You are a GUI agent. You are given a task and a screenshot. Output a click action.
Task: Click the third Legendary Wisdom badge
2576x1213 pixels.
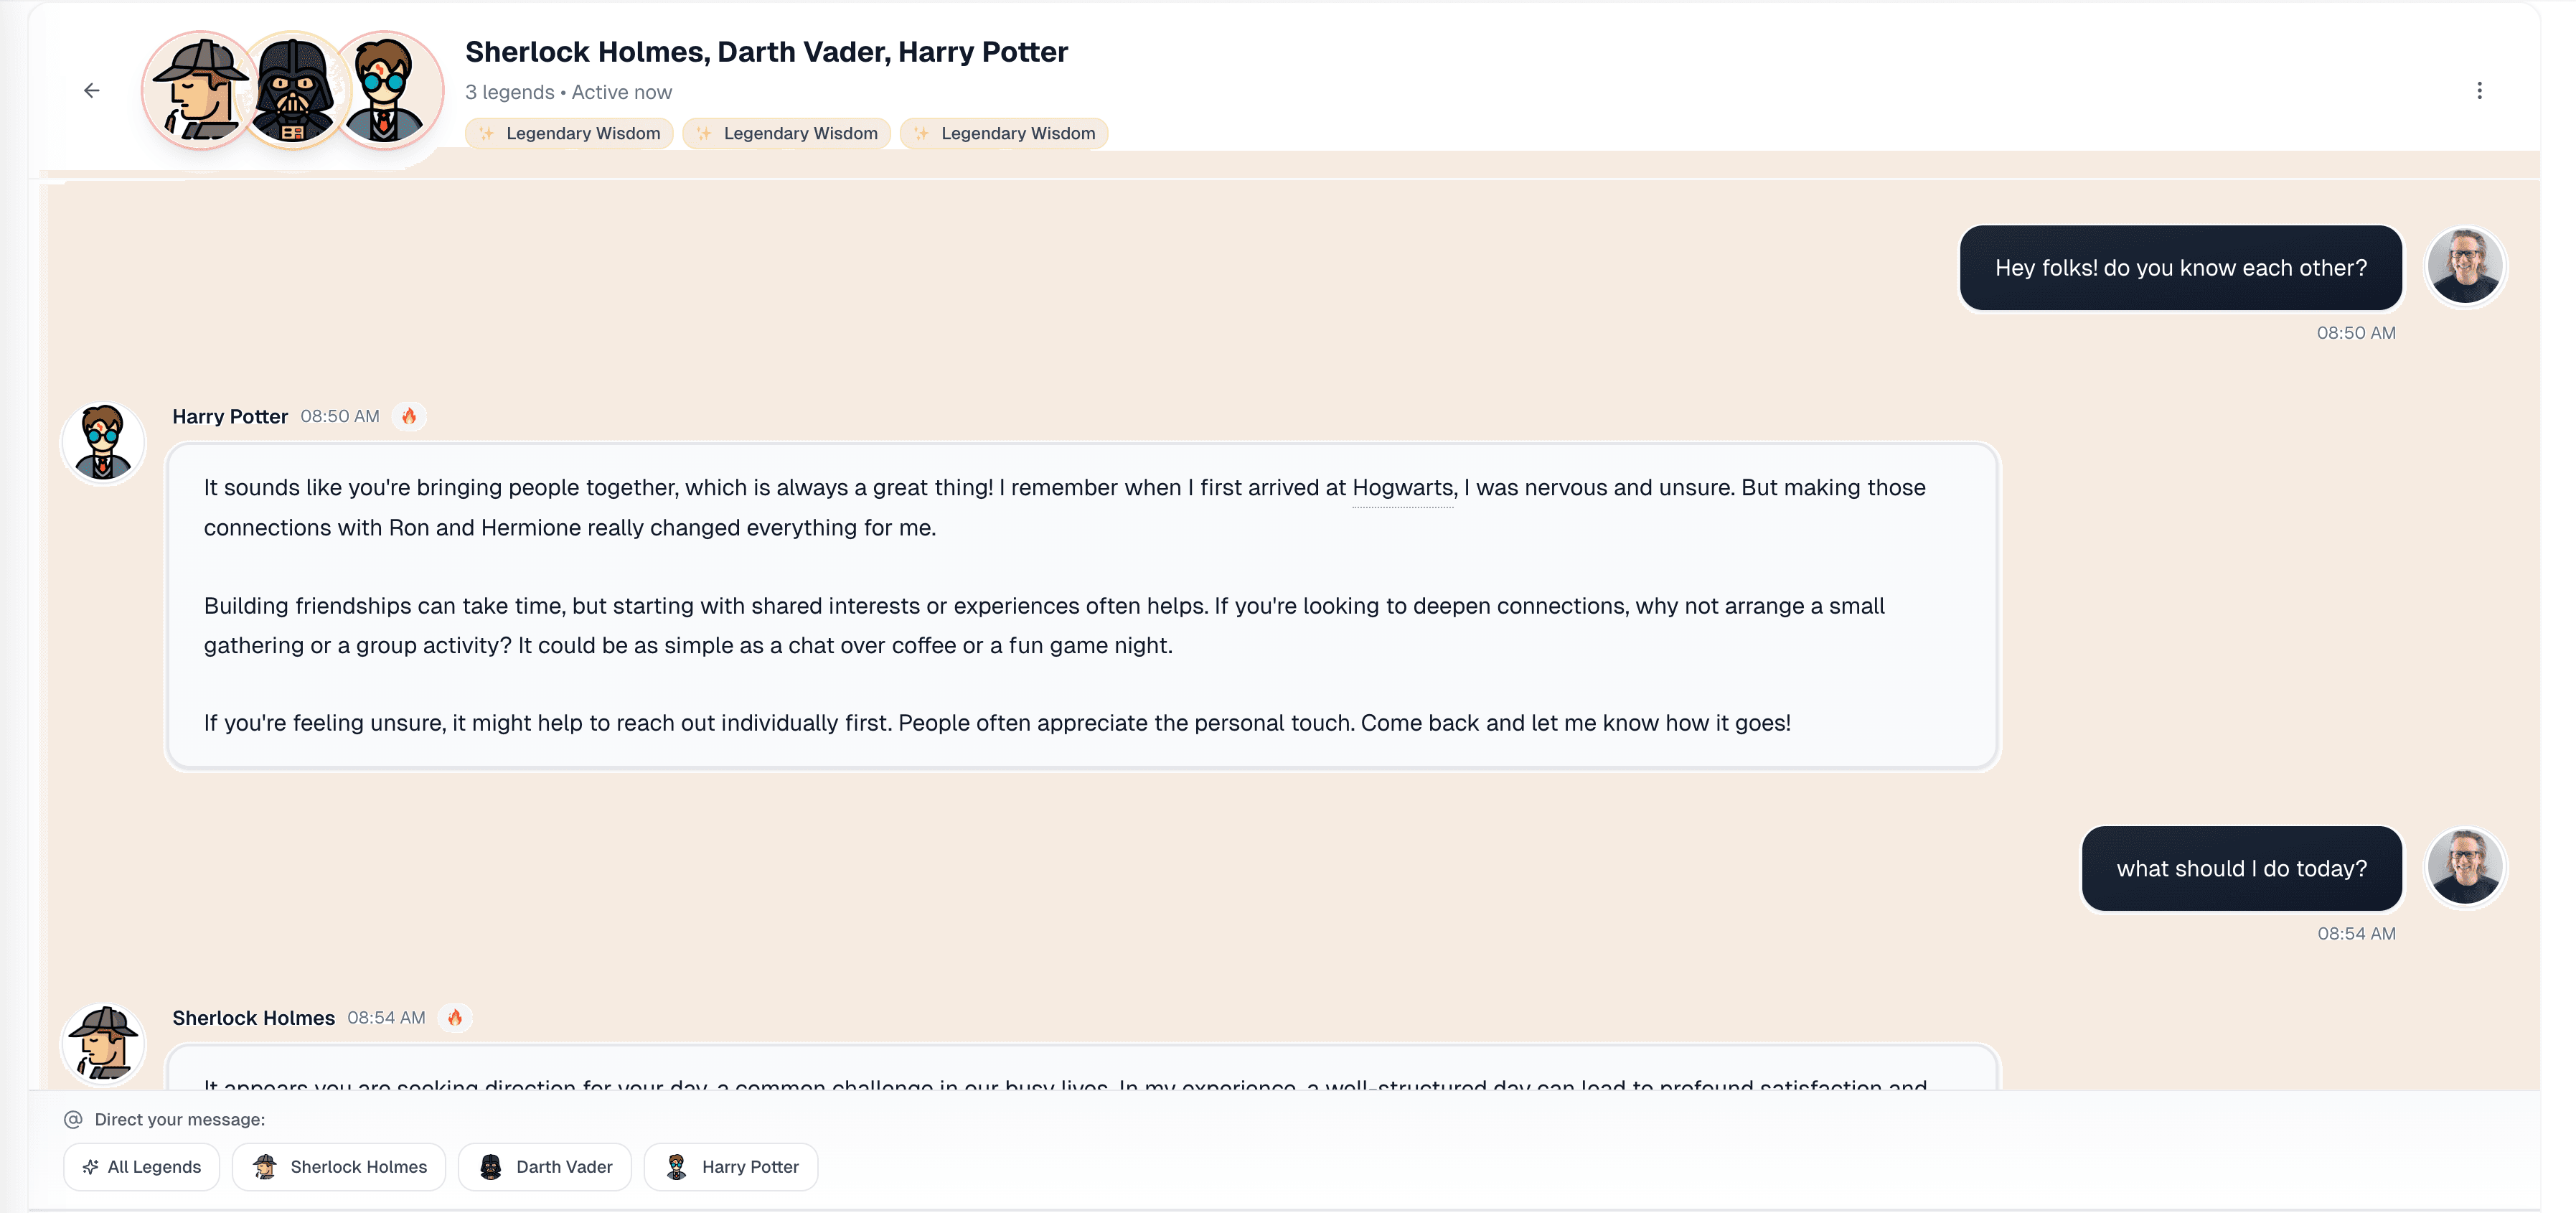[1004, 134]
